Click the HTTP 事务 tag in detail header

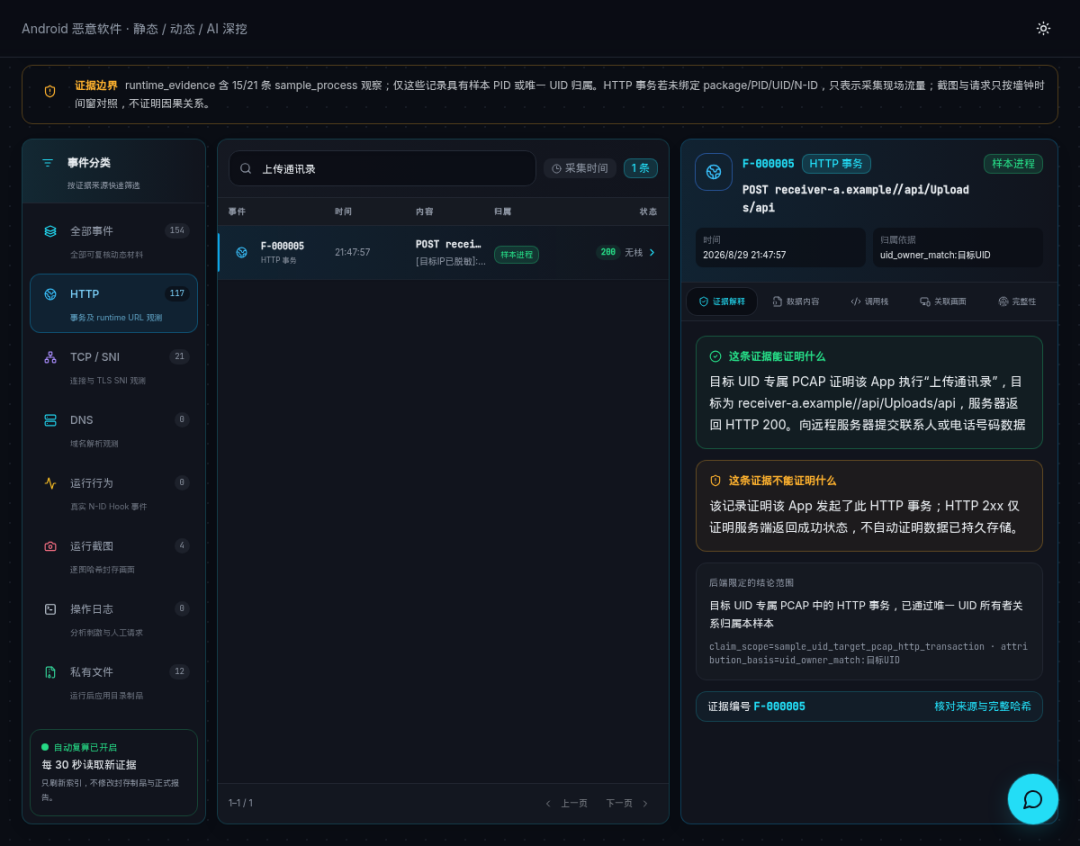pos(836,163)
